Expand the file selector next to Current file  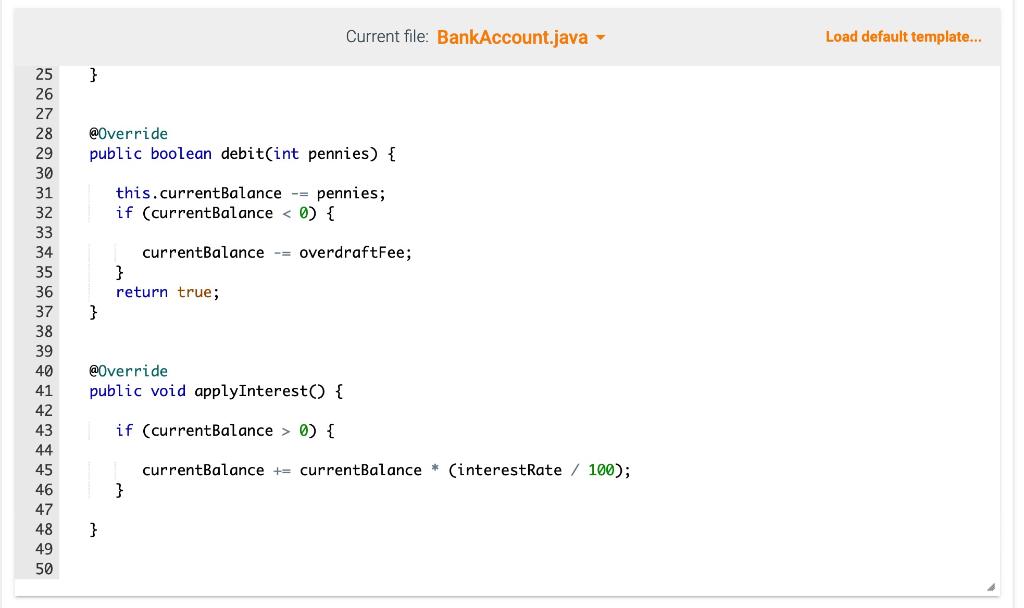(520, 36)
